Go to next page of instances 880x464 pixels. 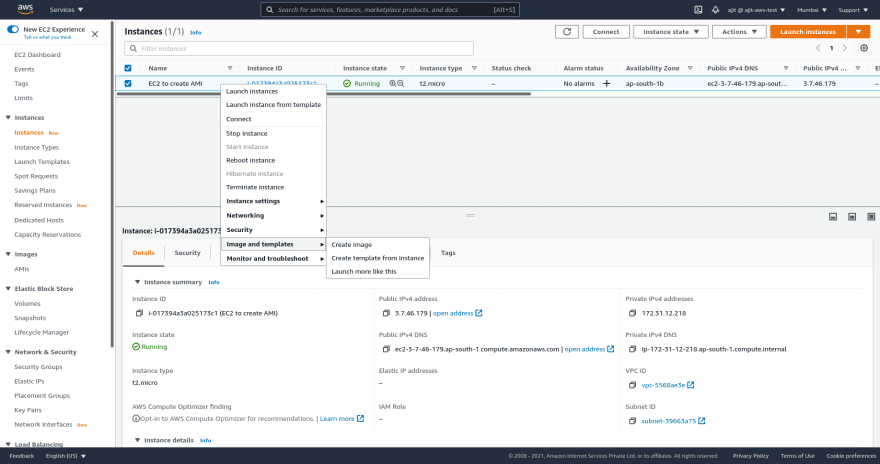(x=845, y=48)
